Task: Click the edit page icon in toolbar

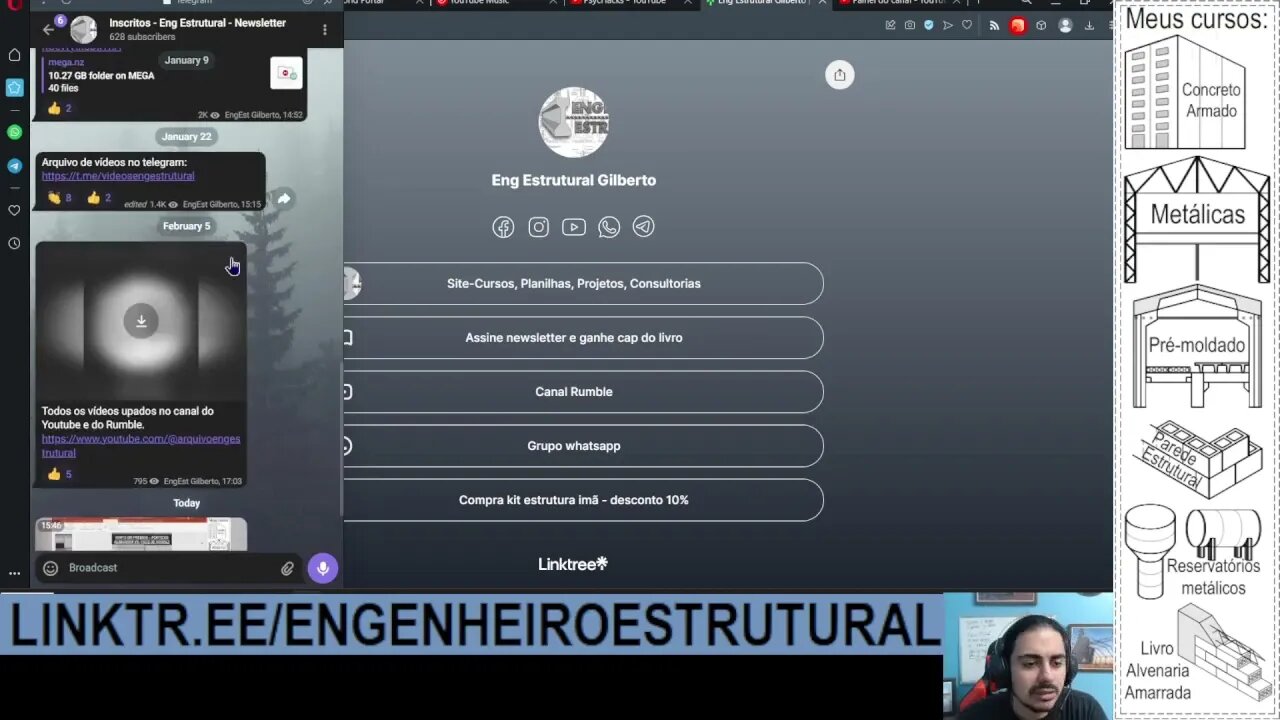Action: coord(890,25)
